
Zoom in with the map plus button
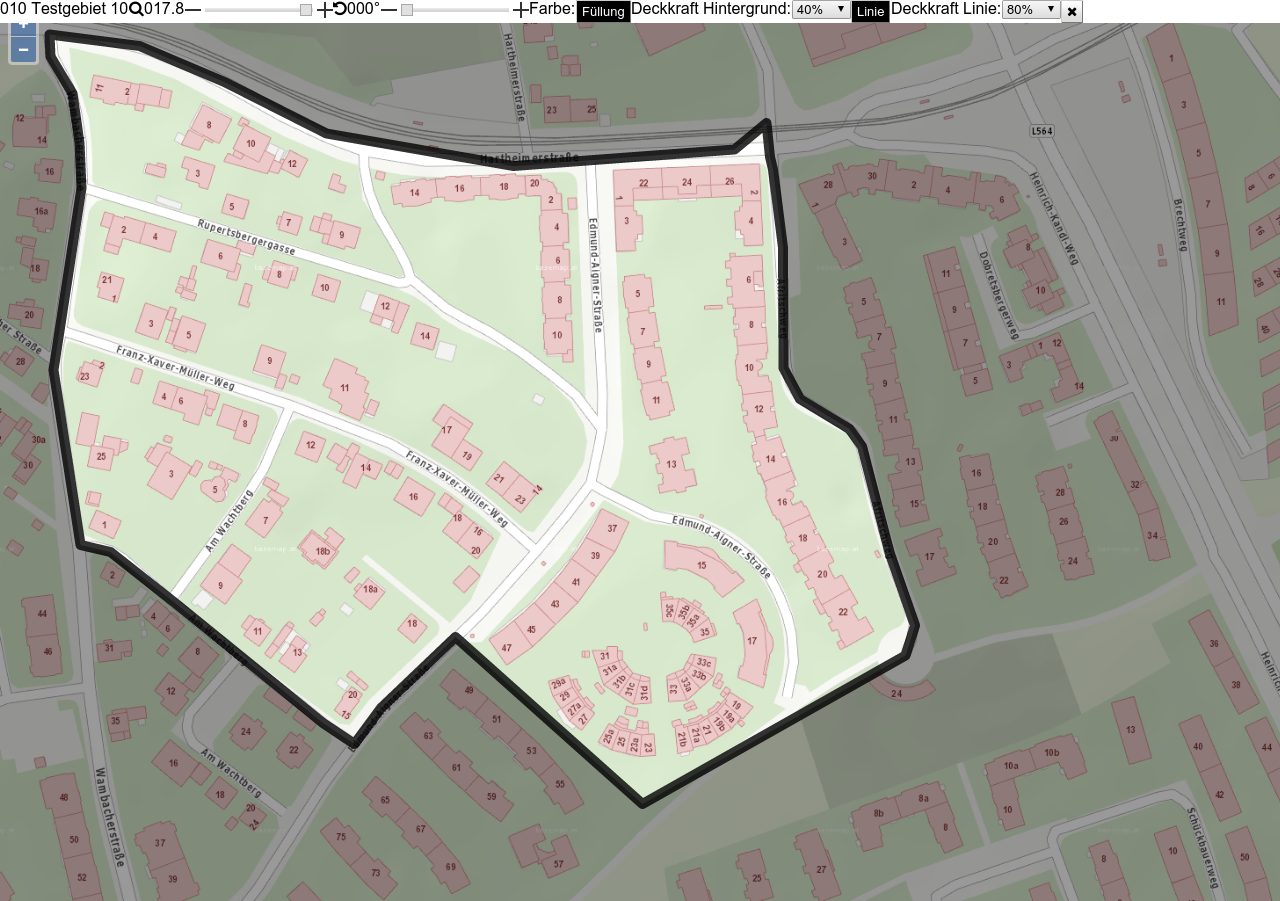coord(23,27)
